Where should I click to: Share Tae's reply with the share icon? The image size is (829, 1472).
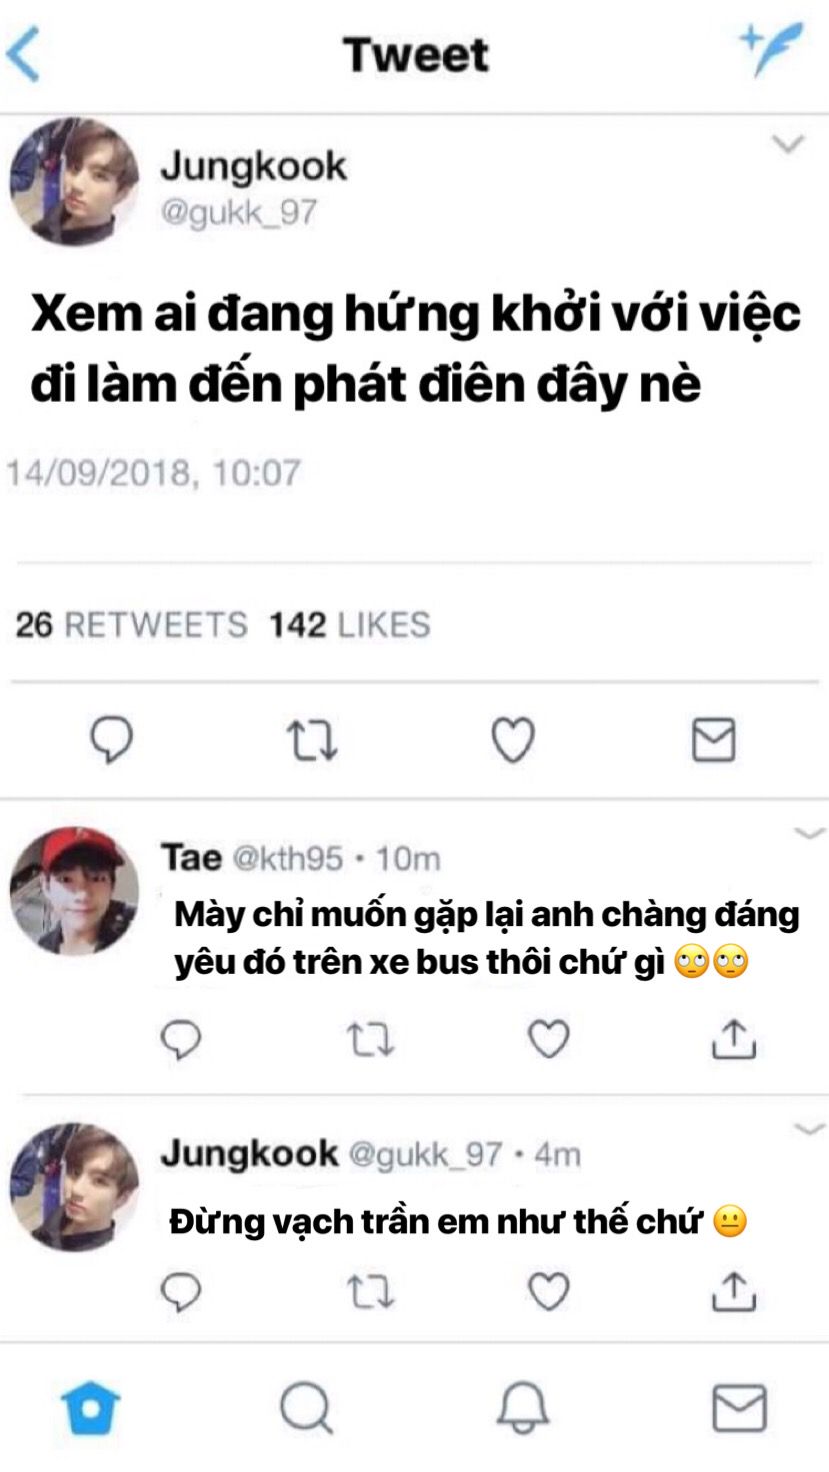pyautogui.click(x=733, y=1039)
